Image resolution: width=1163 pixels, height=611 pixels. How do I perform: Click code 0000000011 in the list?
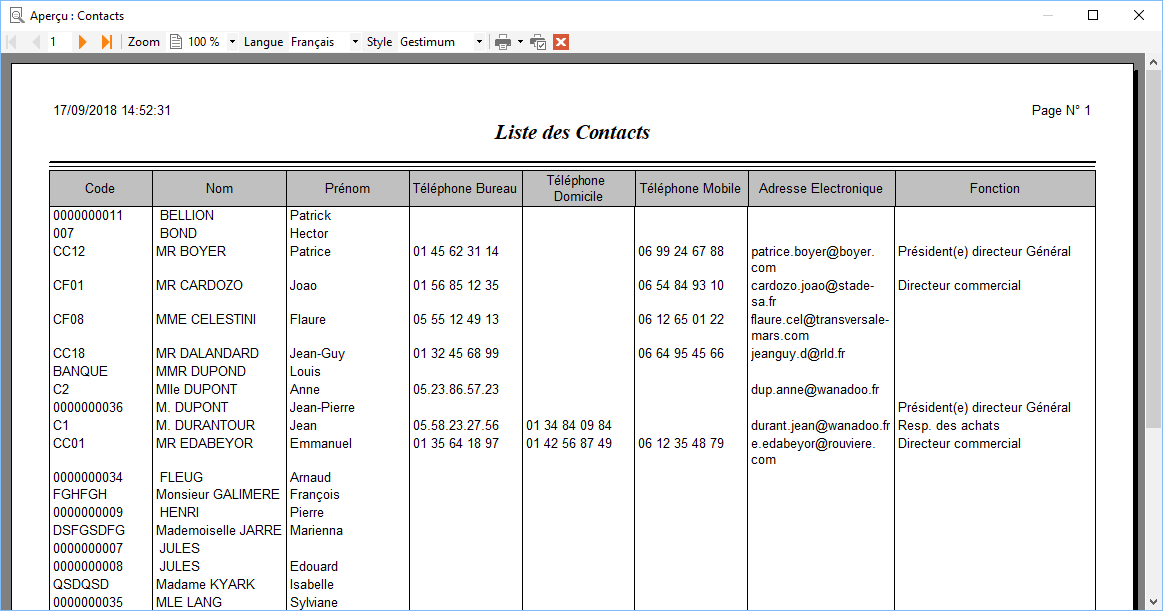pyautogui.click(x=88, y=216)
